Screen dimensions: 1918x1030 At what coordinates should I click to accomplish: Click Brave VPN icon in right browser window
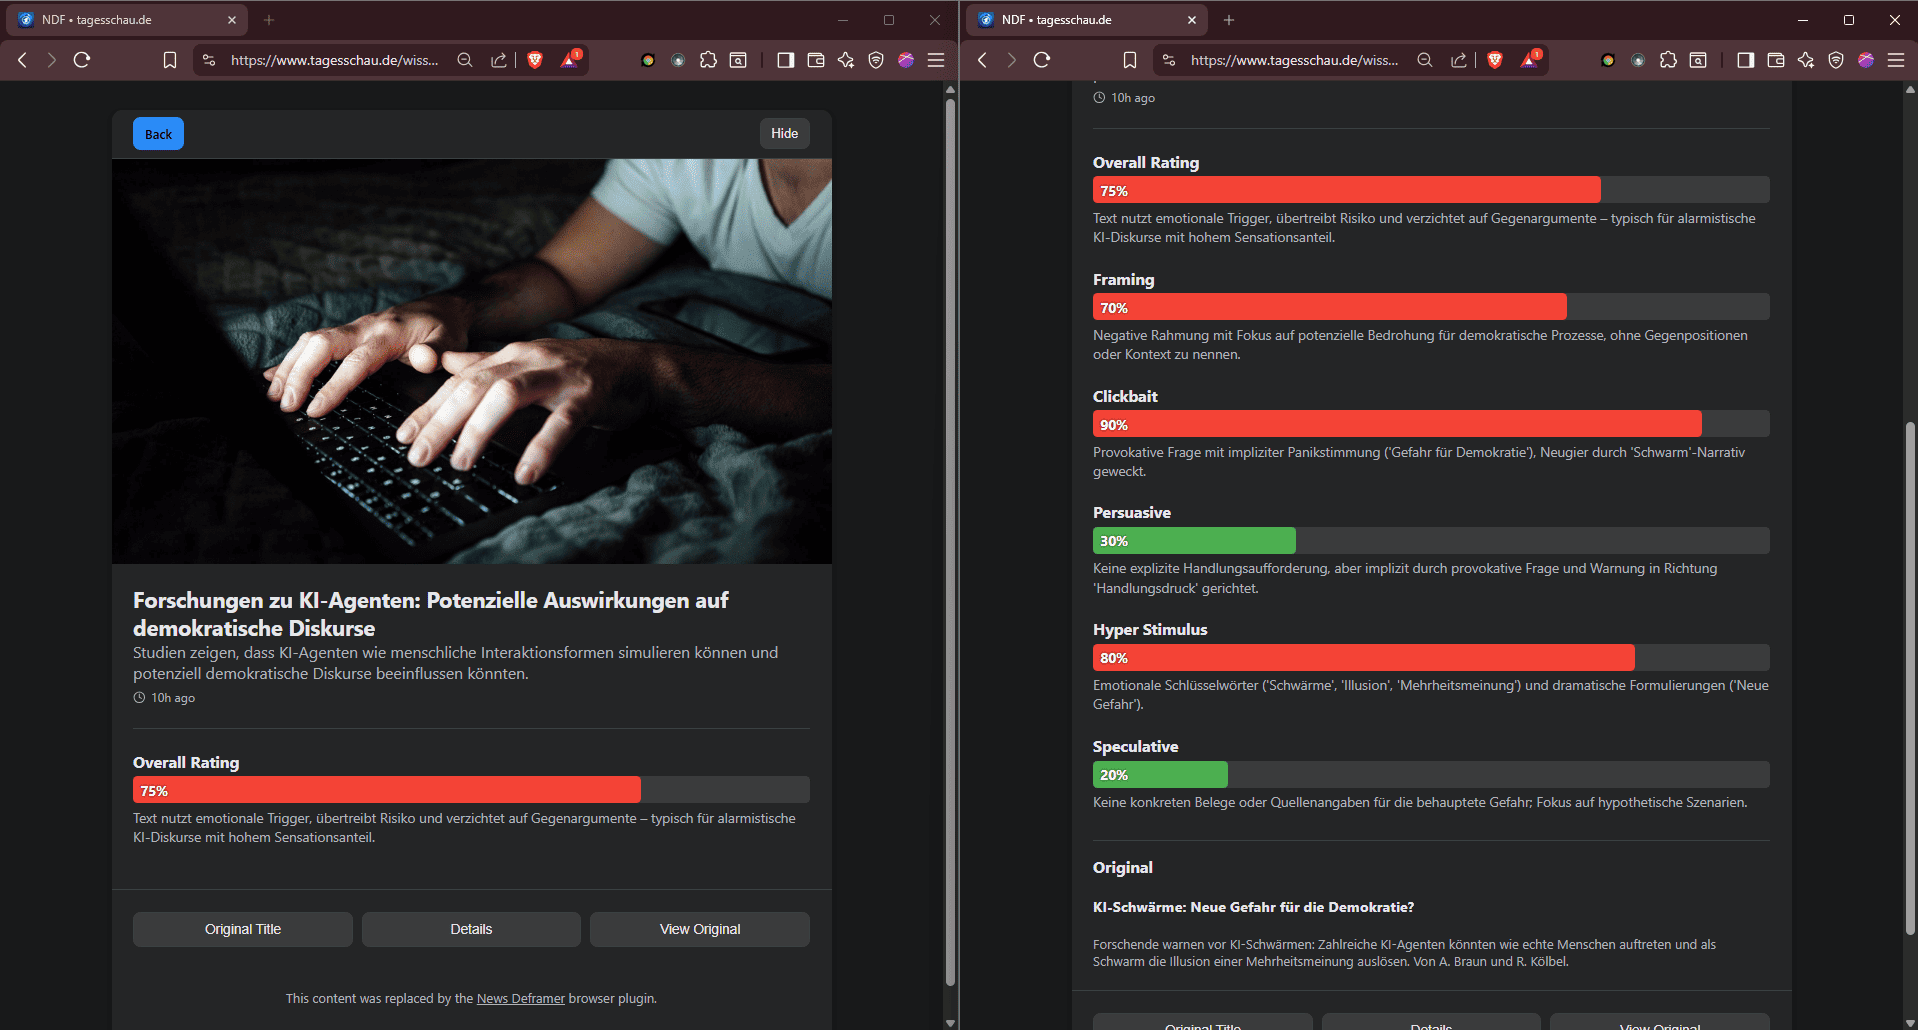tap(1836, 60)
